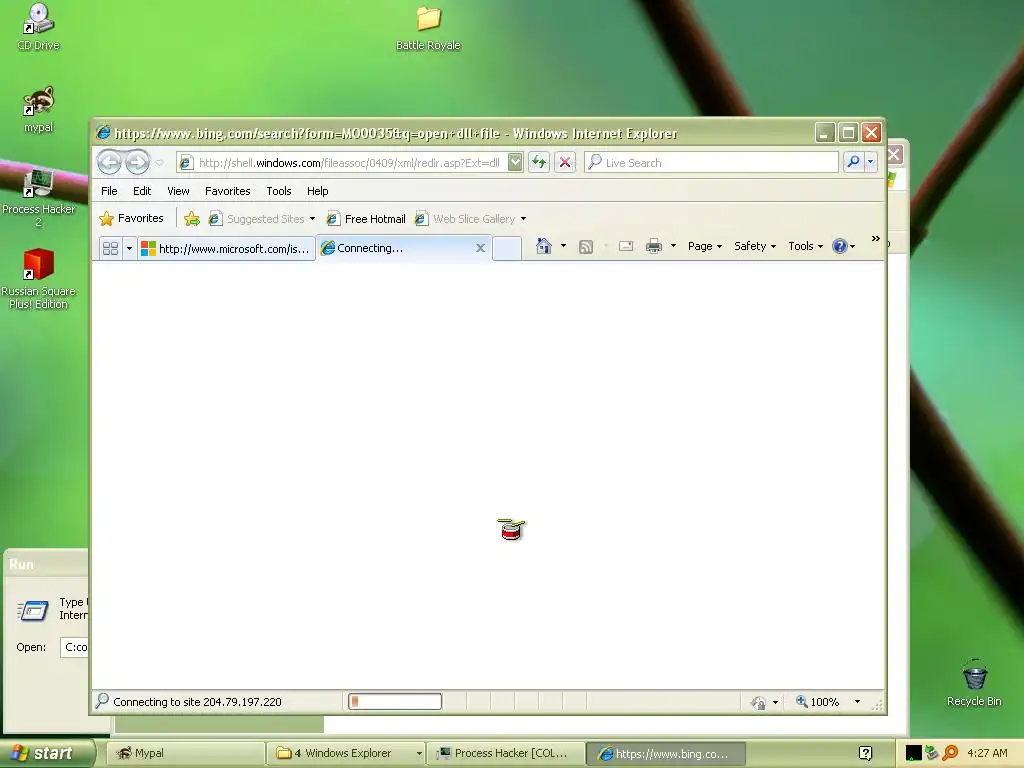Open the recent pages dropdown arrow
Image resolution: width=1024 pixels, height=768 pixels.
point(159,163)
